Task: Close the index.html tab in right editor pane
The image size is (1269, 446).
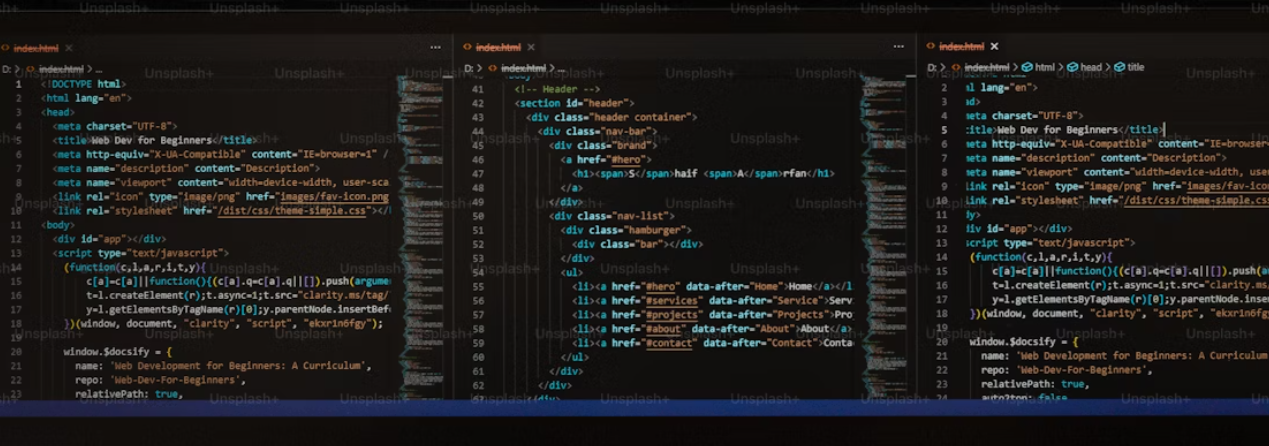Action: click(995, 47)
